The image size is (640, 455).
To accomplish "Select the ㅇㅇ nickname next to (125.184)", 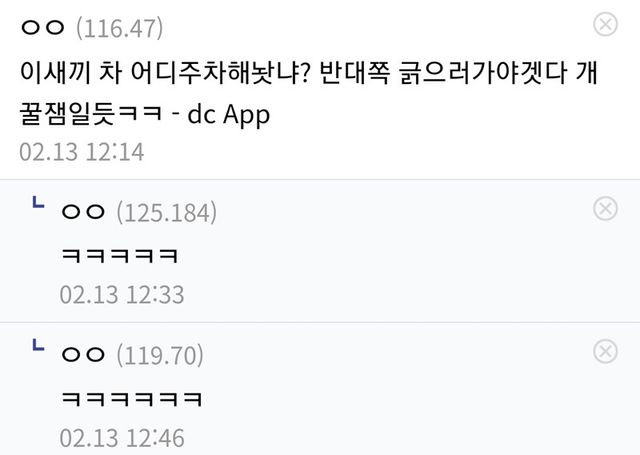I will point(83,212).
